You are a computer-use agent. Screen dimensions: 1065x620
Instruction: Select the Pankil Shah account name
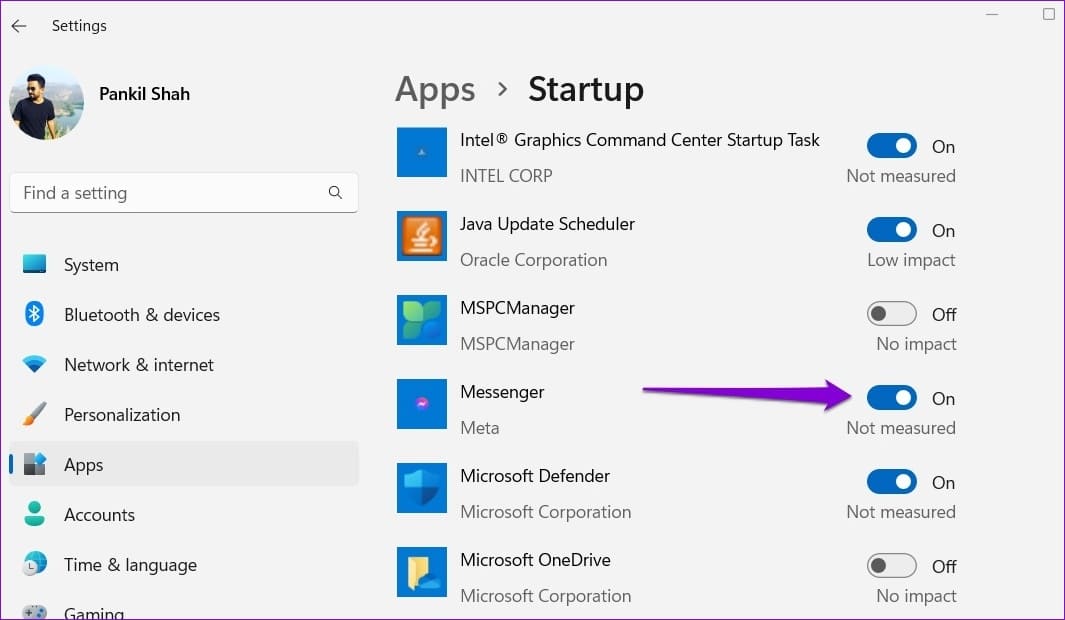tap(144, 94)
